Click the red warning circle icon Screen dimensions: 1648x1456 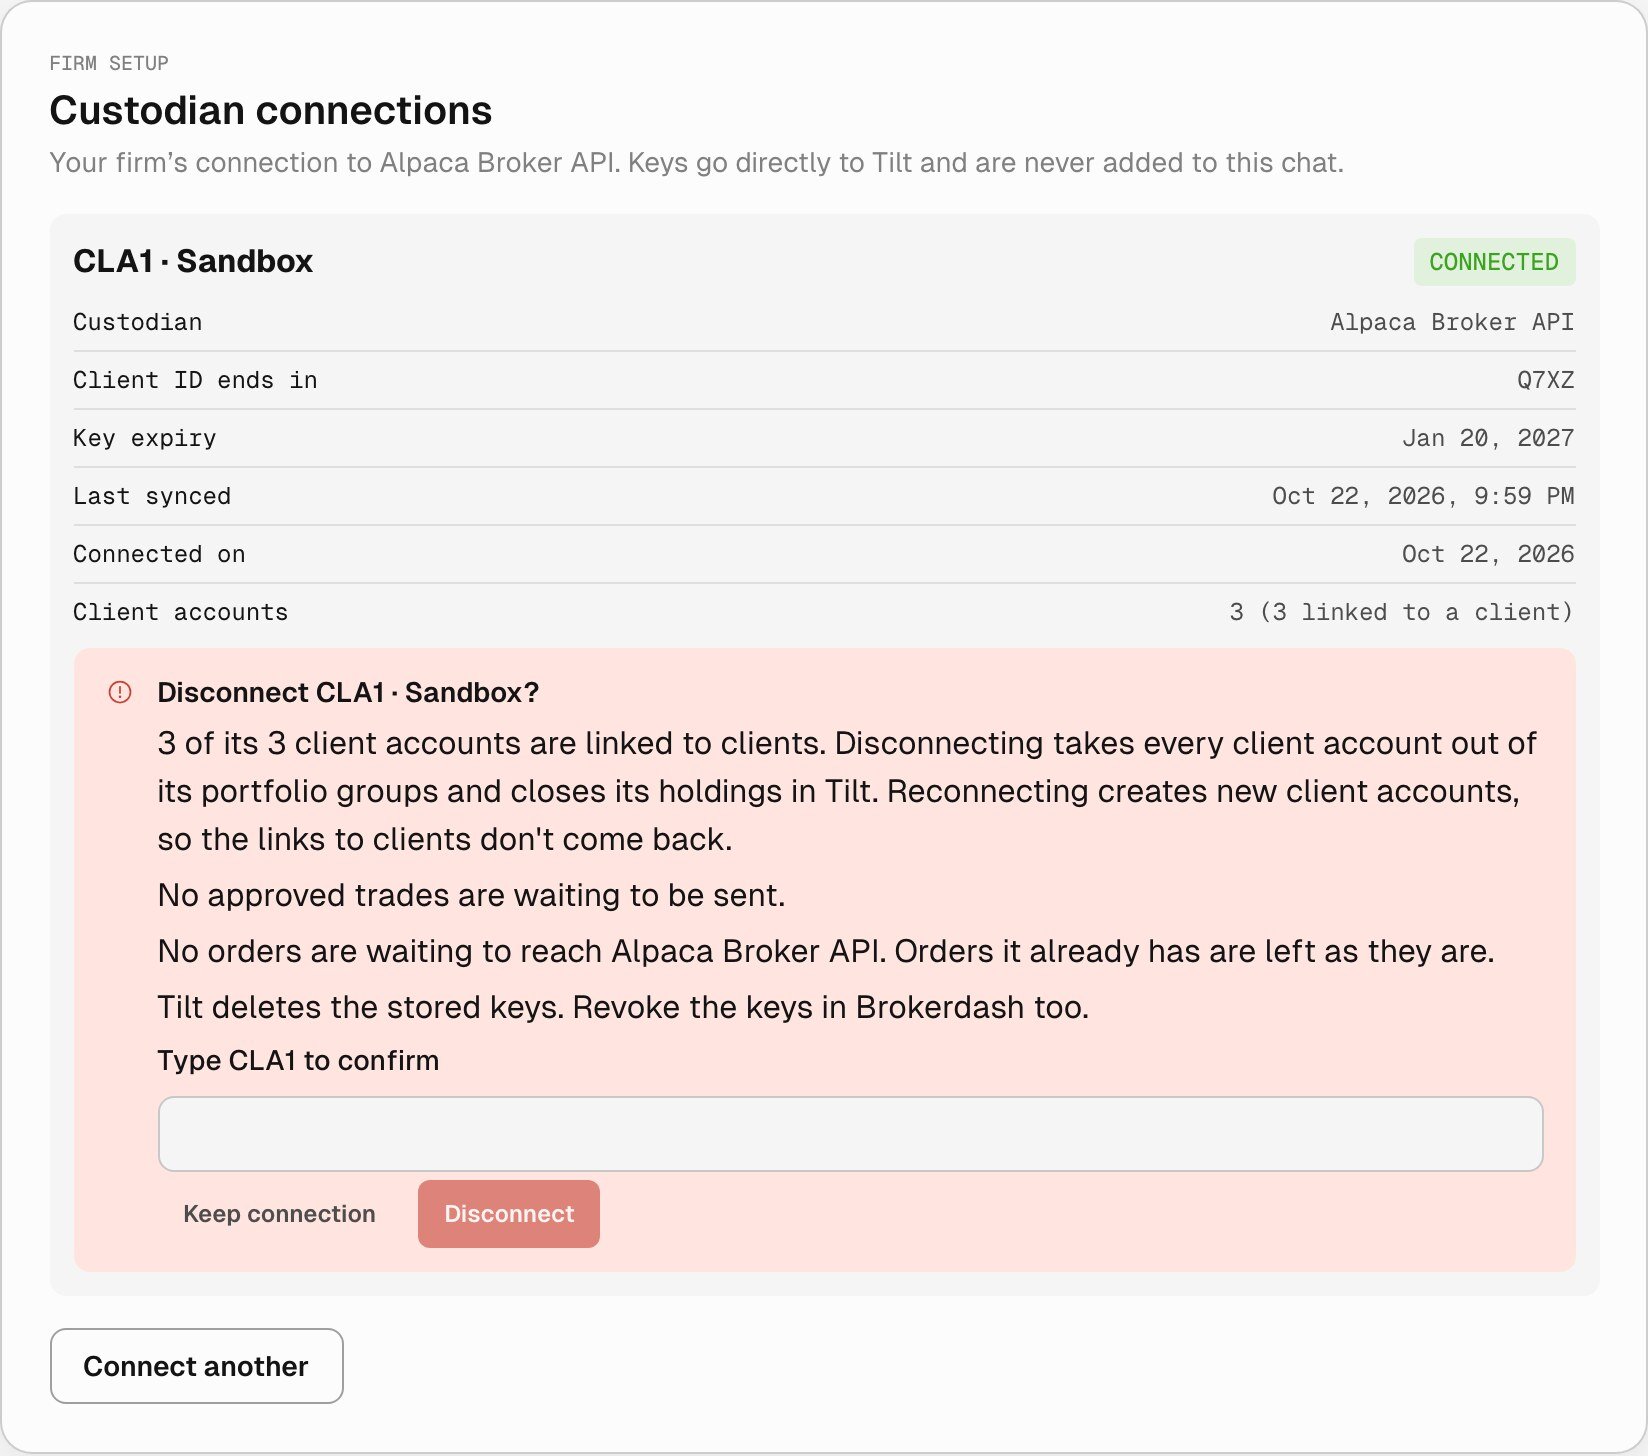tap(120, 692)
